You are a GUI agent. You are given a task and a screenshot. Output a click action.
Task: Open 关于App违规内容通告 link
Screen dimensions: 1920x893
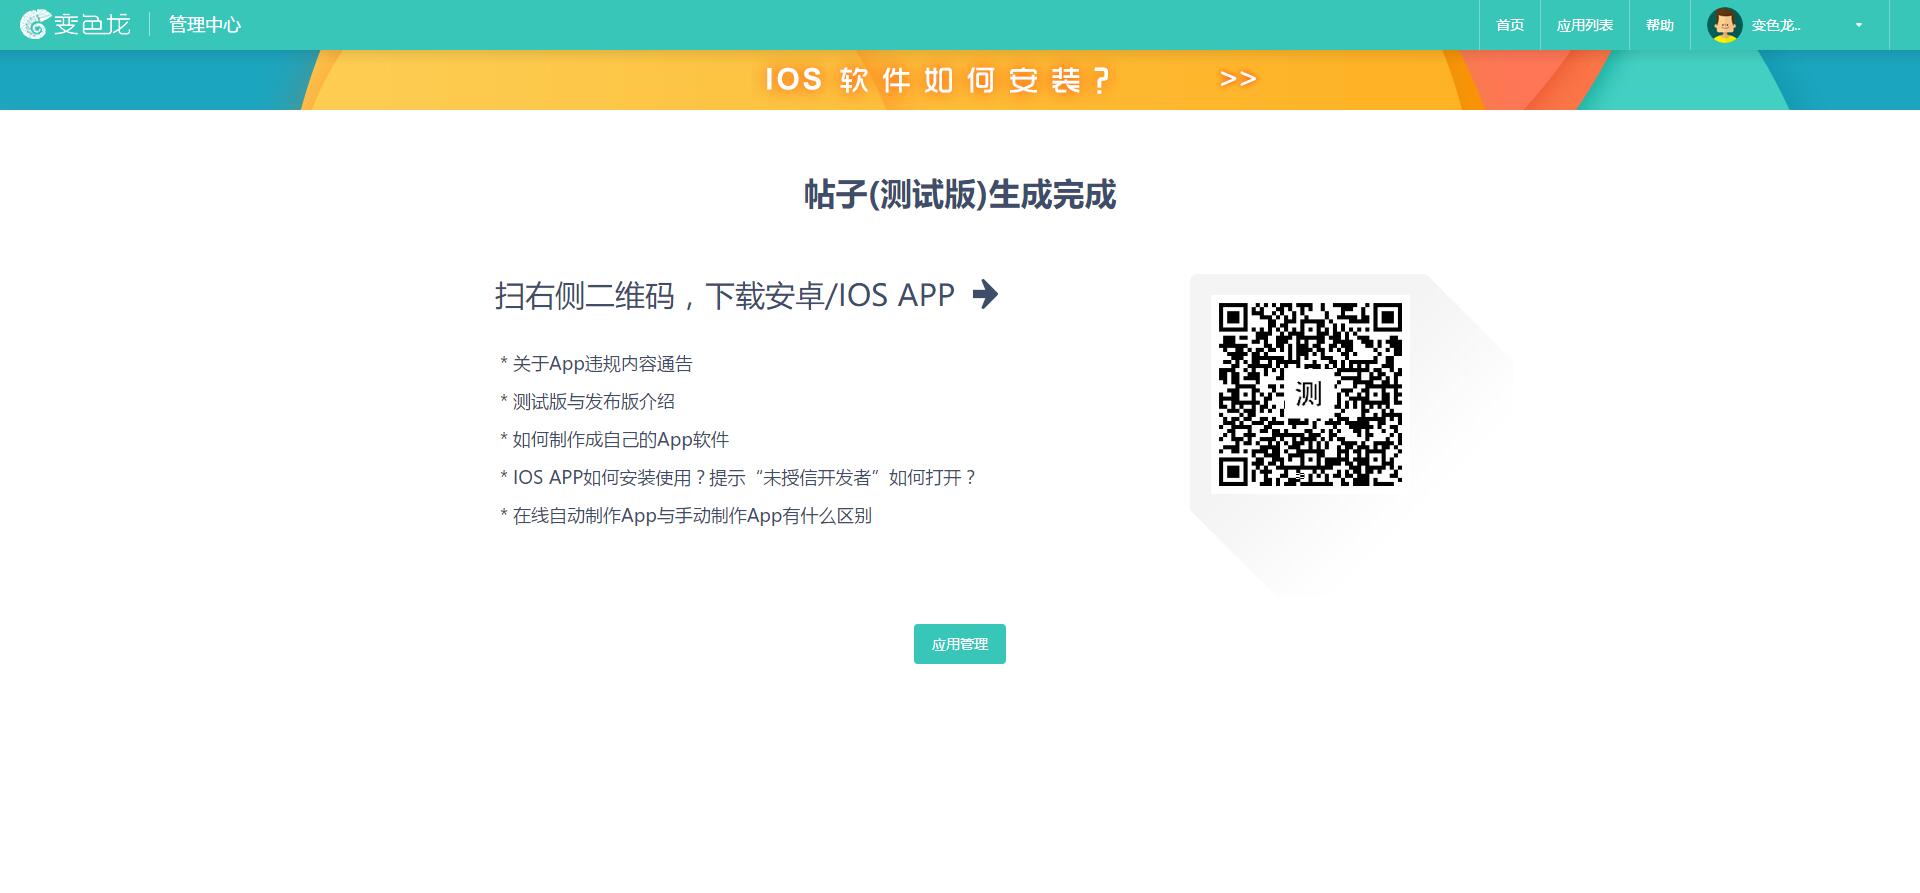[x=603, y=364]
